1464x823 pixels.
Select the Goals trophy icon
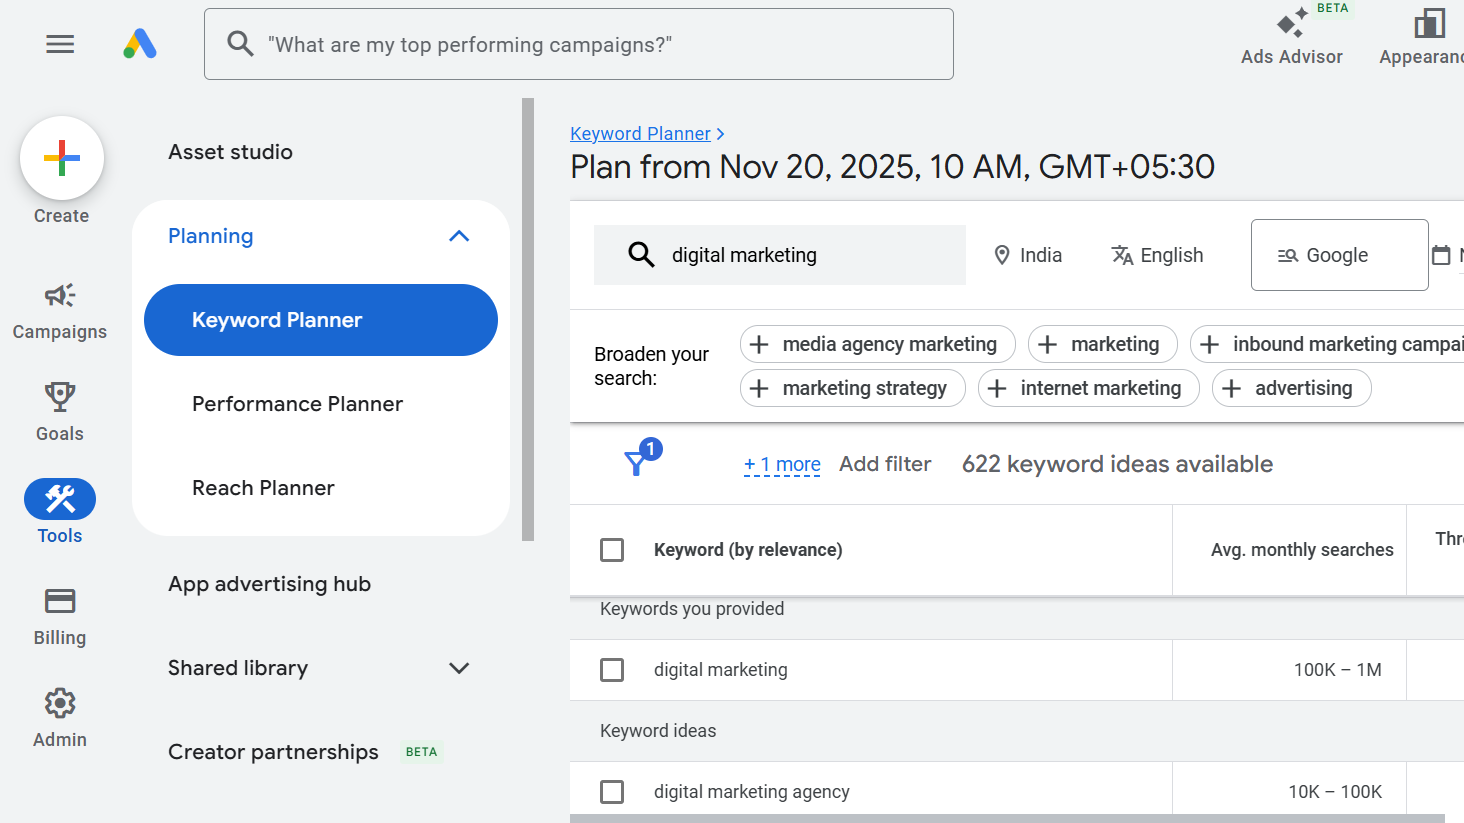[59, 396]
